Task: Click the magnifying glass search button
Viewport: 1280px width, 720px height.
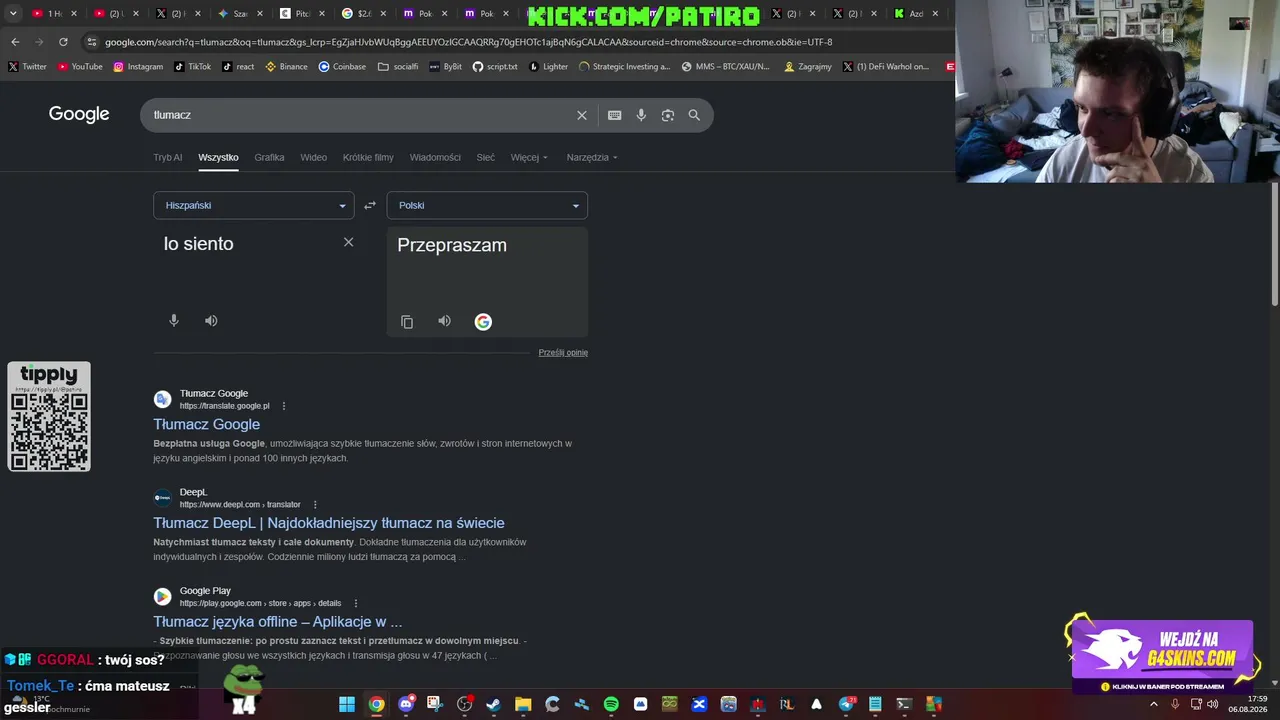Action: pos(694,115)
